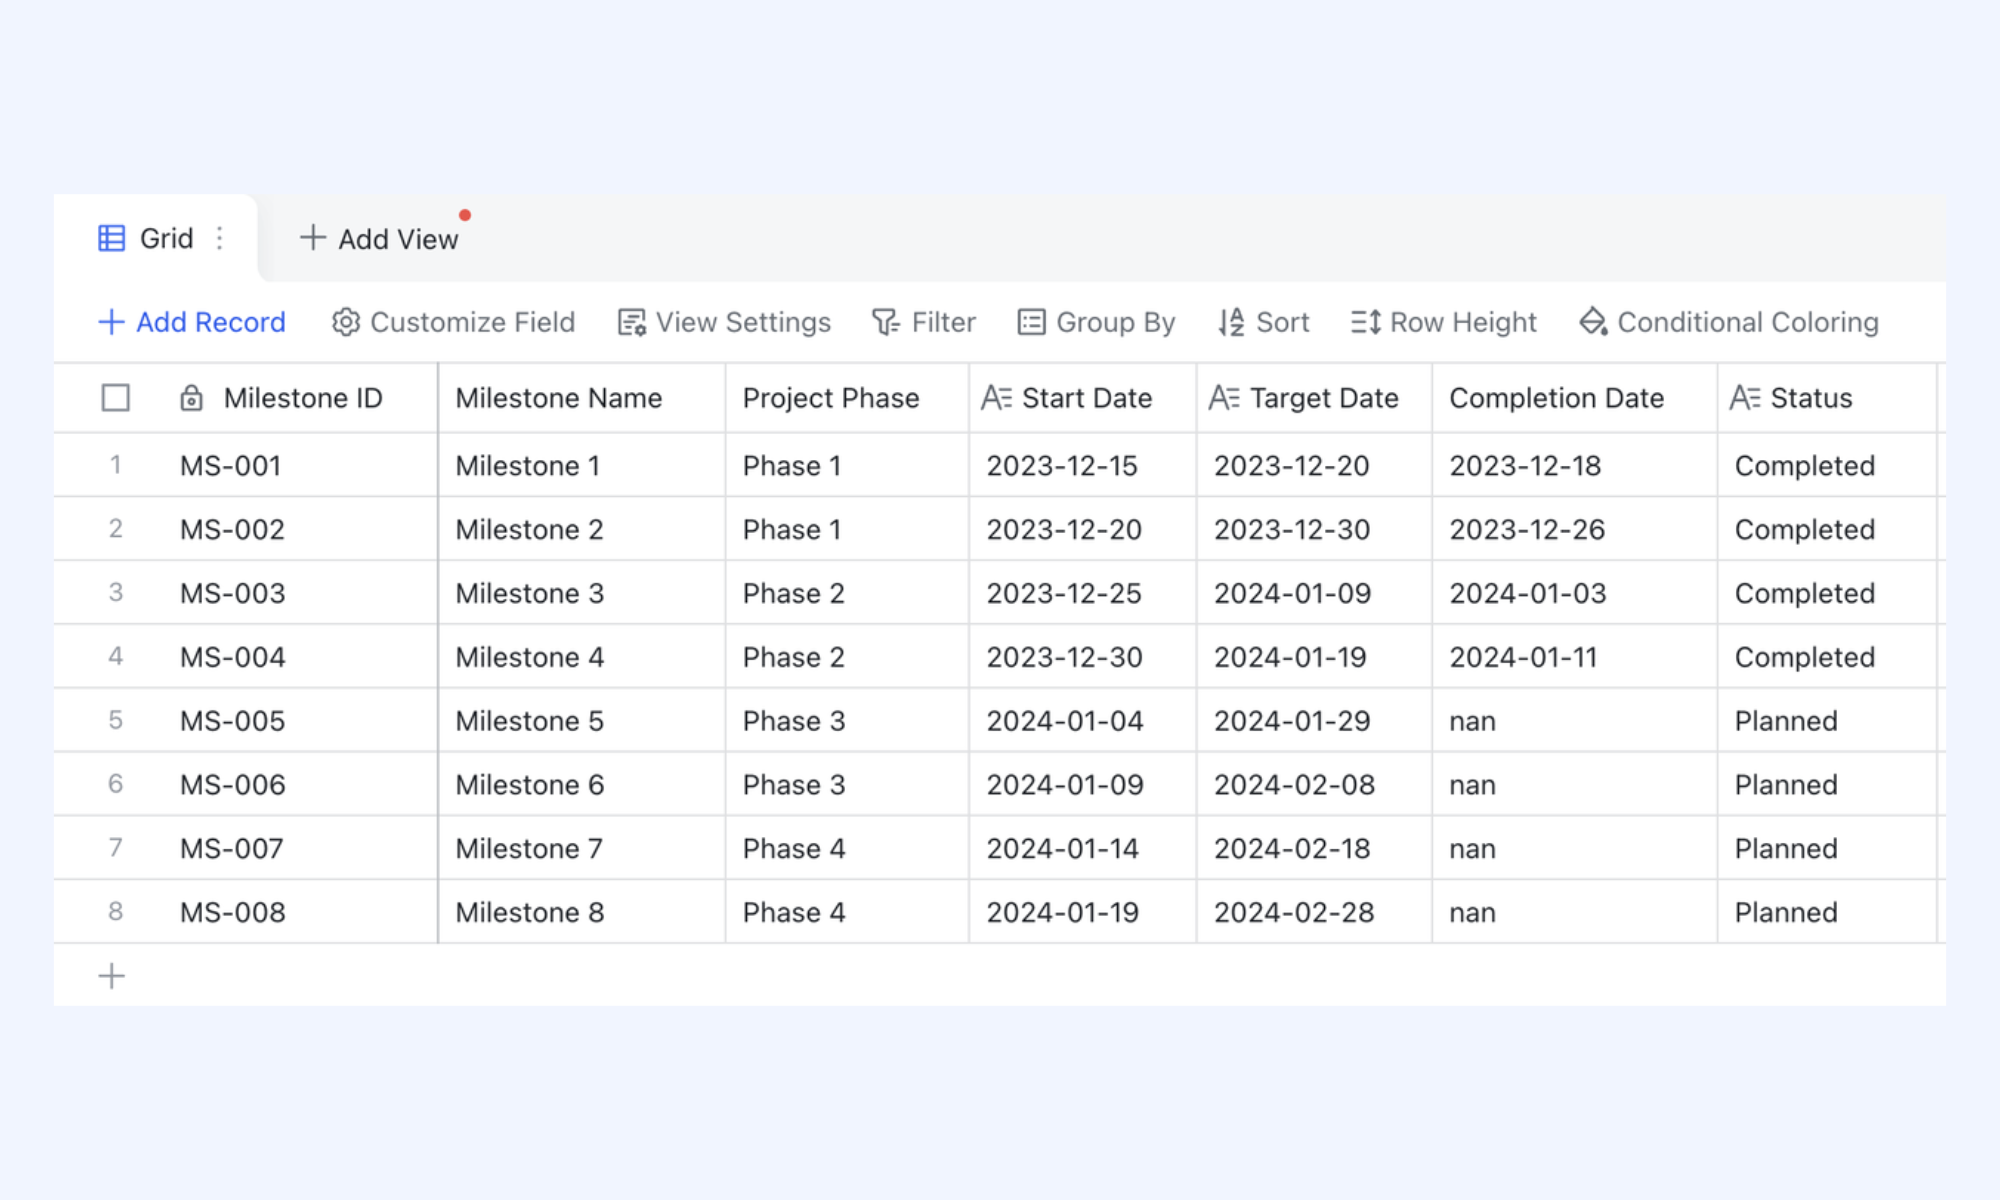Open the Sort dropdown
The image size is (2000, 1200).
tap(1264, 322)
